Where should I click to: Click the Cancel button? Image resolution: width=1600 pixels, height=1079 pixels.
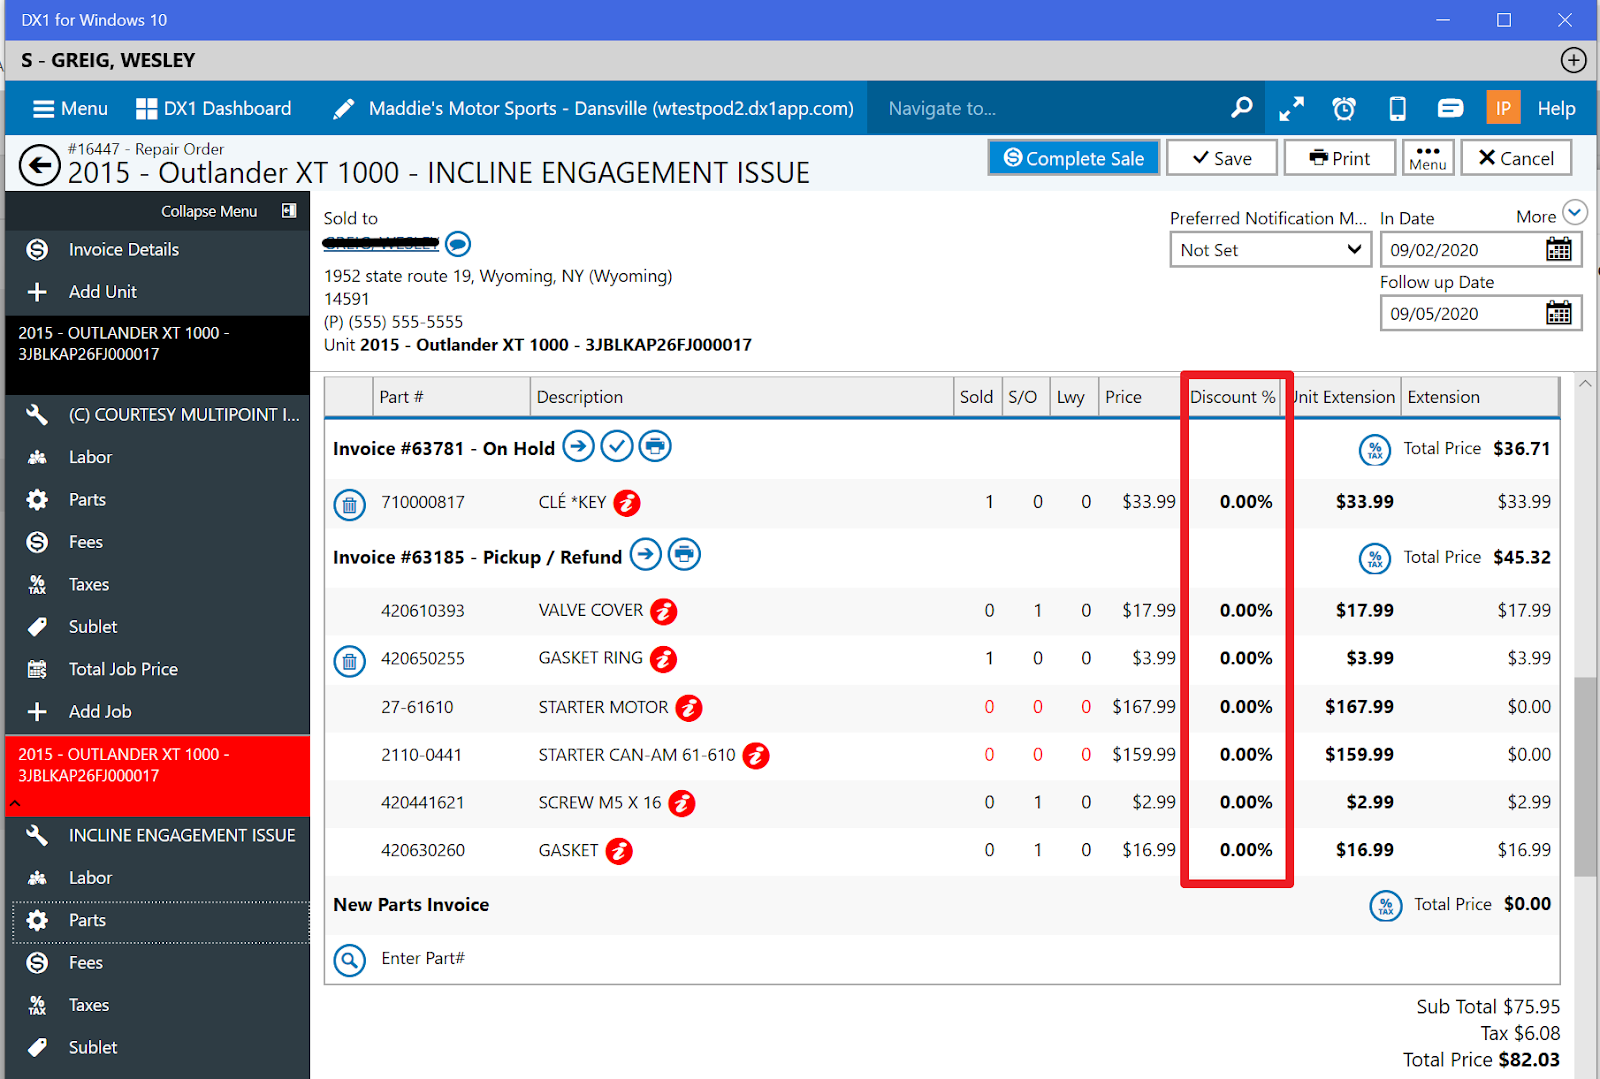pyautogui.click(x=1516, y=158)
